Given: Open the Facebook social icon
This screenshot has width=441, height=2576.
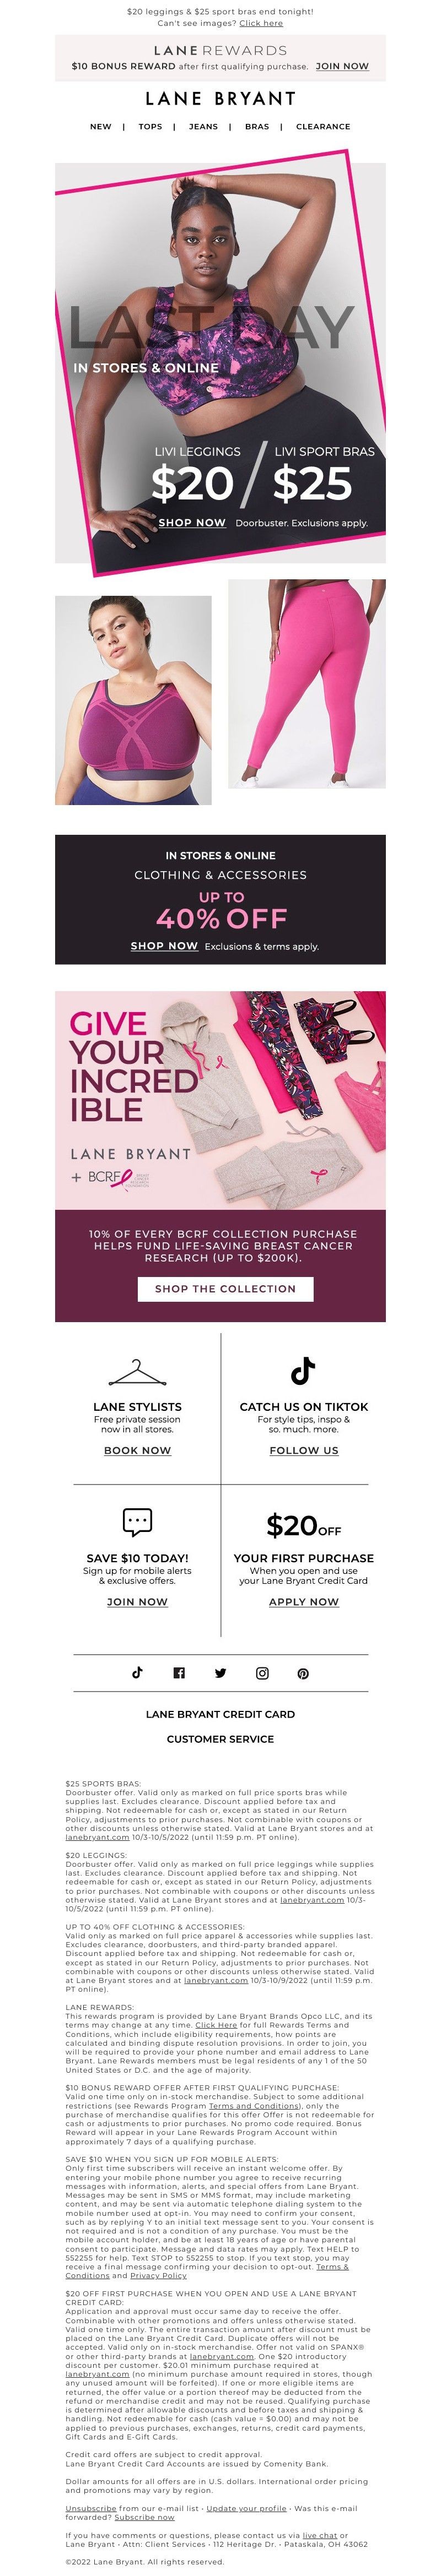Looking at the screenshot, I should coord(179,1672).
